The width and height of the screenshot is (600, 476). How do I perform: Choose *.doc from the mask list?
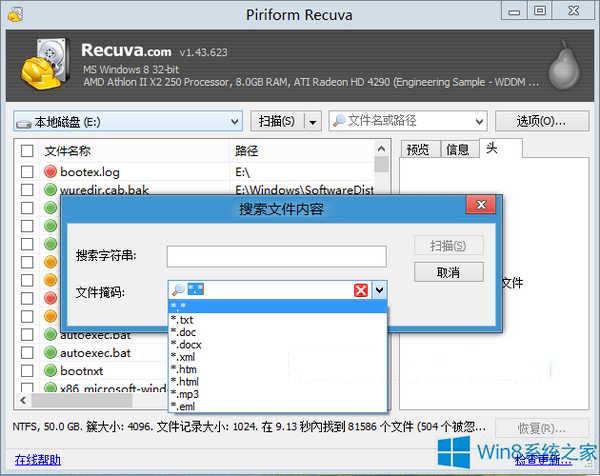pos(278,332)
